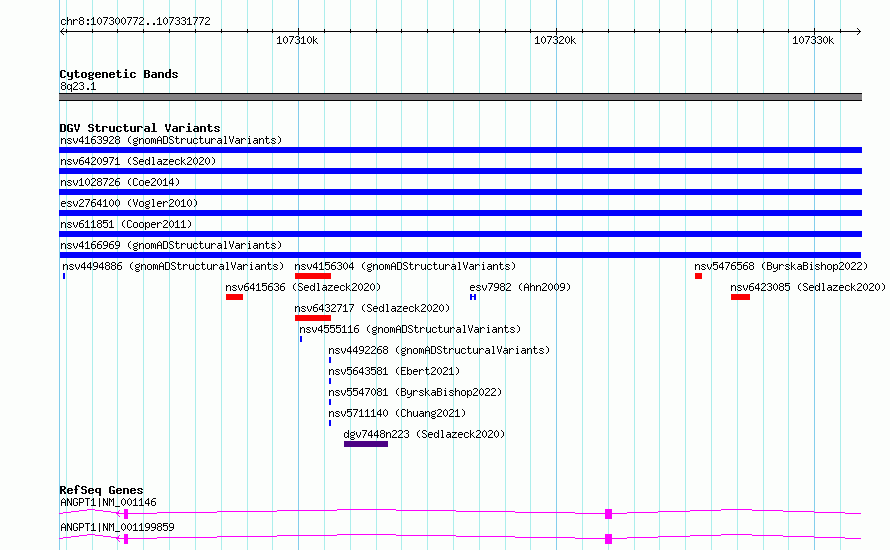
Task: Click the gray 8q23.1 cytogenetic band bar
Action: pos(460,97)
